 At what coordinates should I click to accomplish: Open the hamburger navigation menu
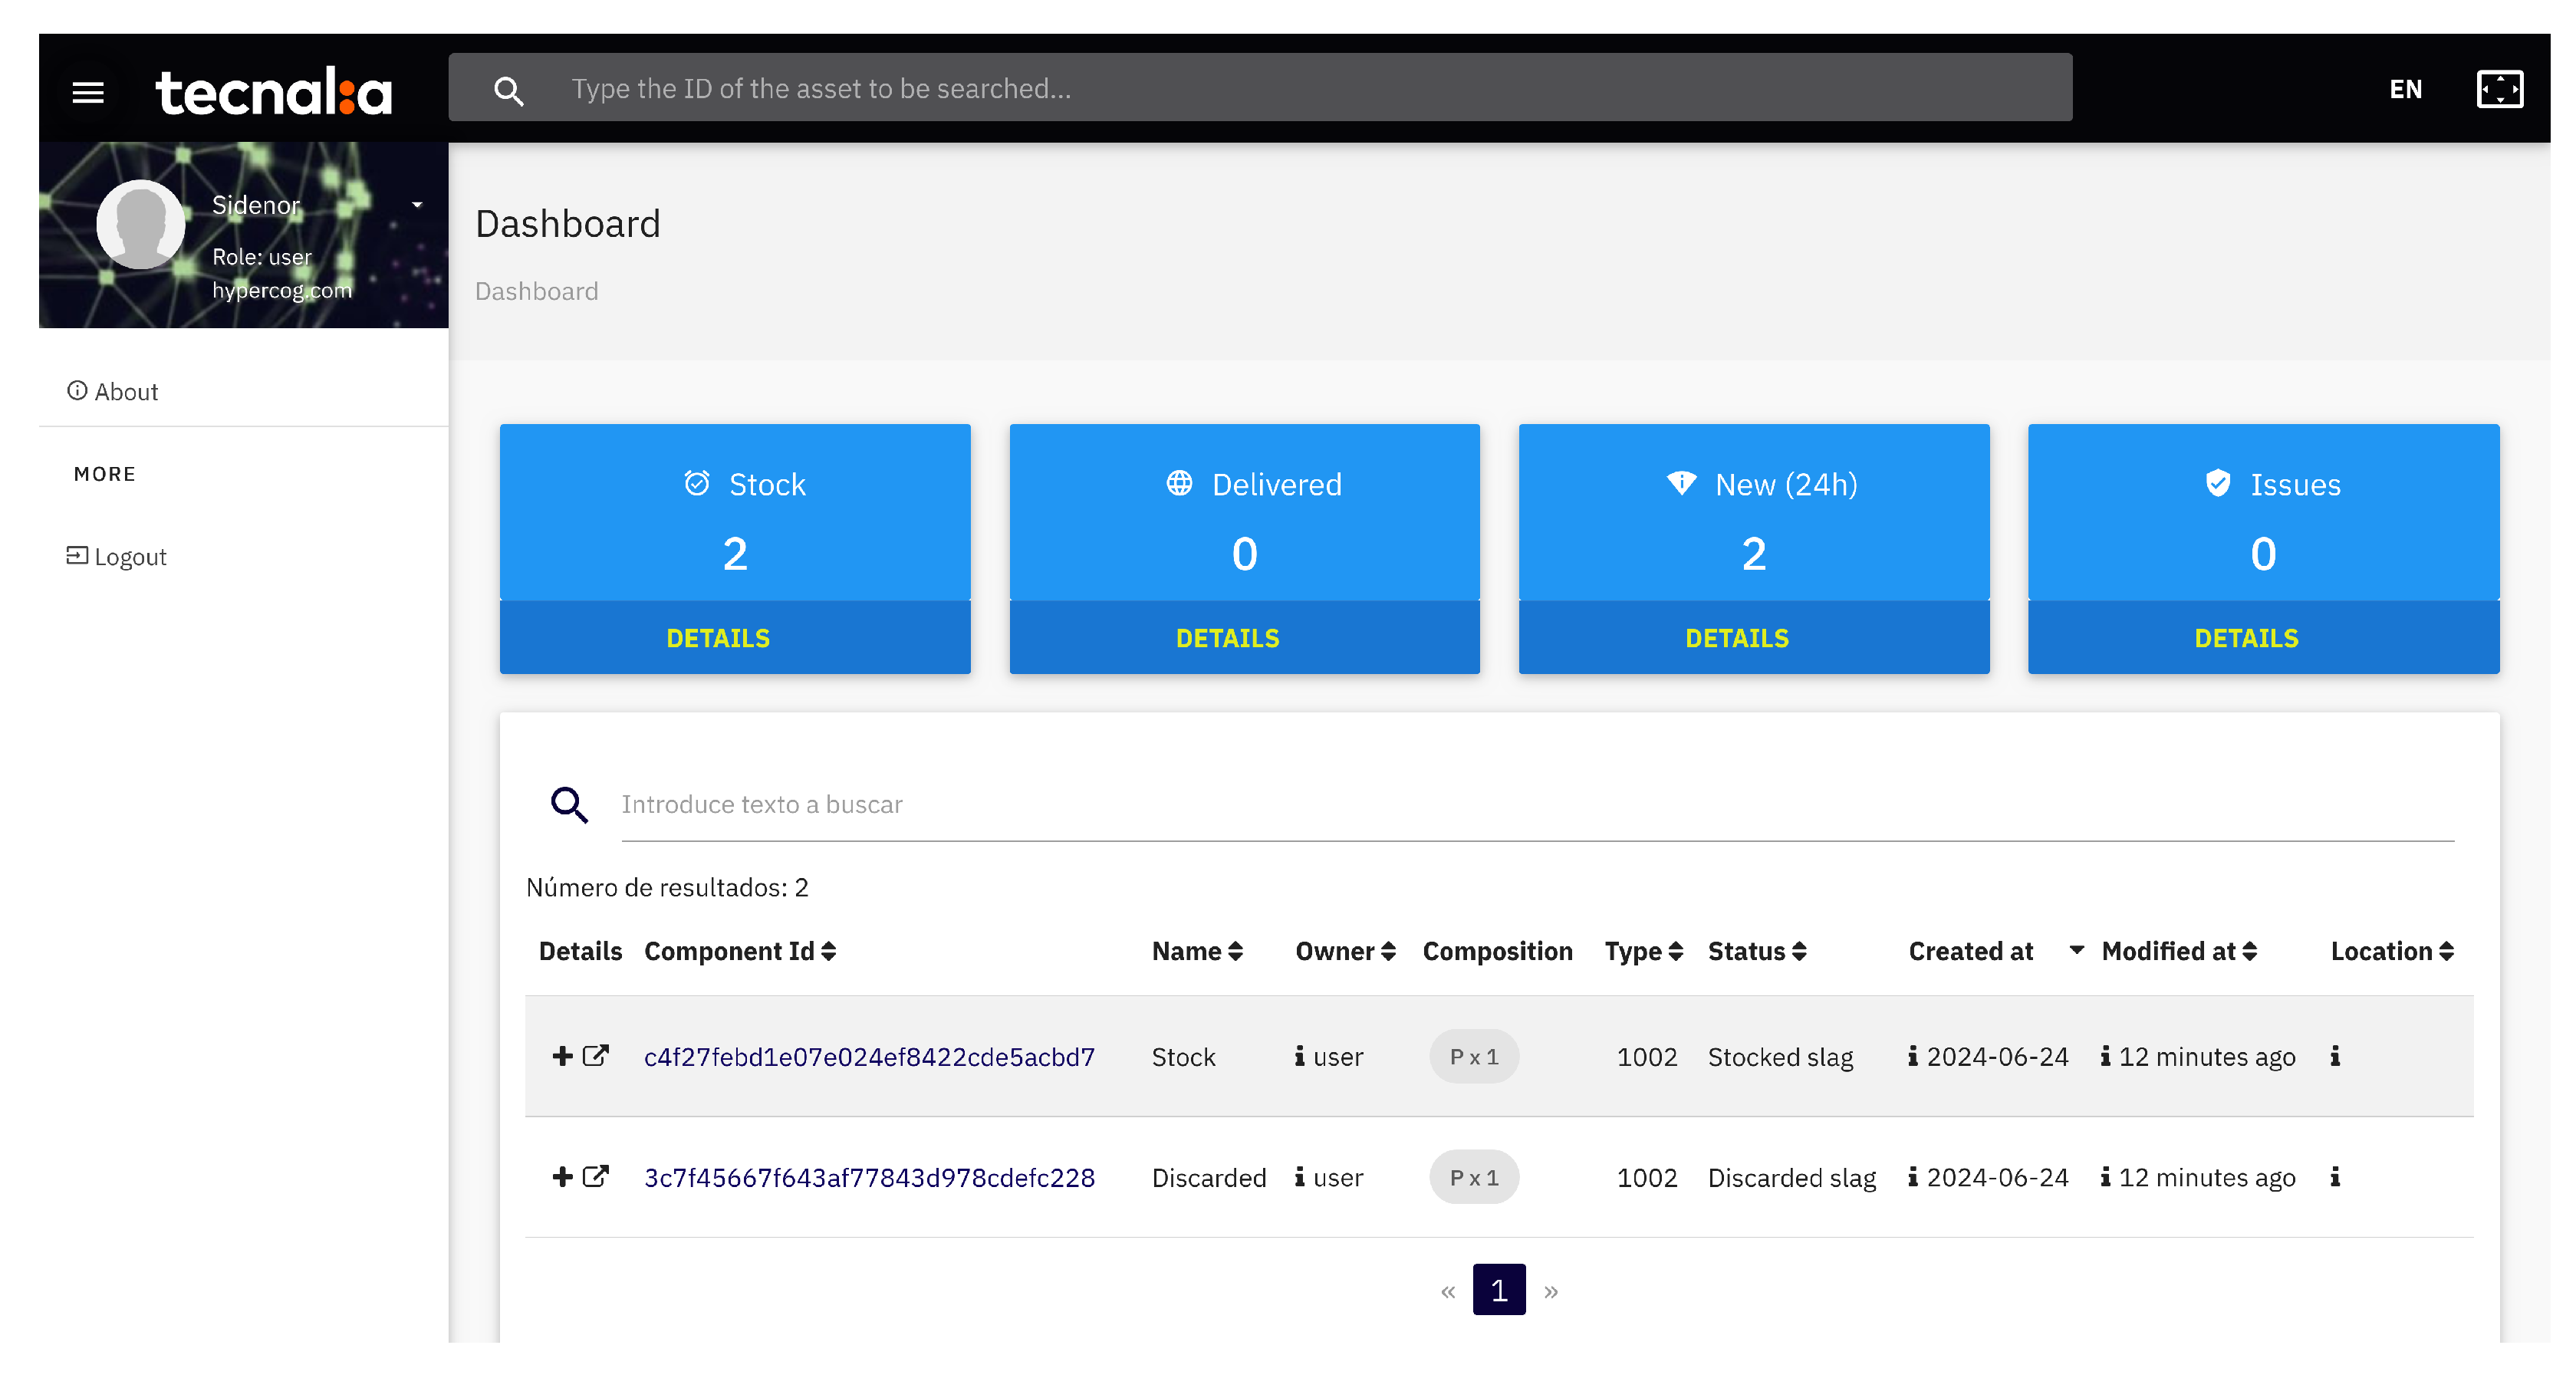(x=88, y=92)
